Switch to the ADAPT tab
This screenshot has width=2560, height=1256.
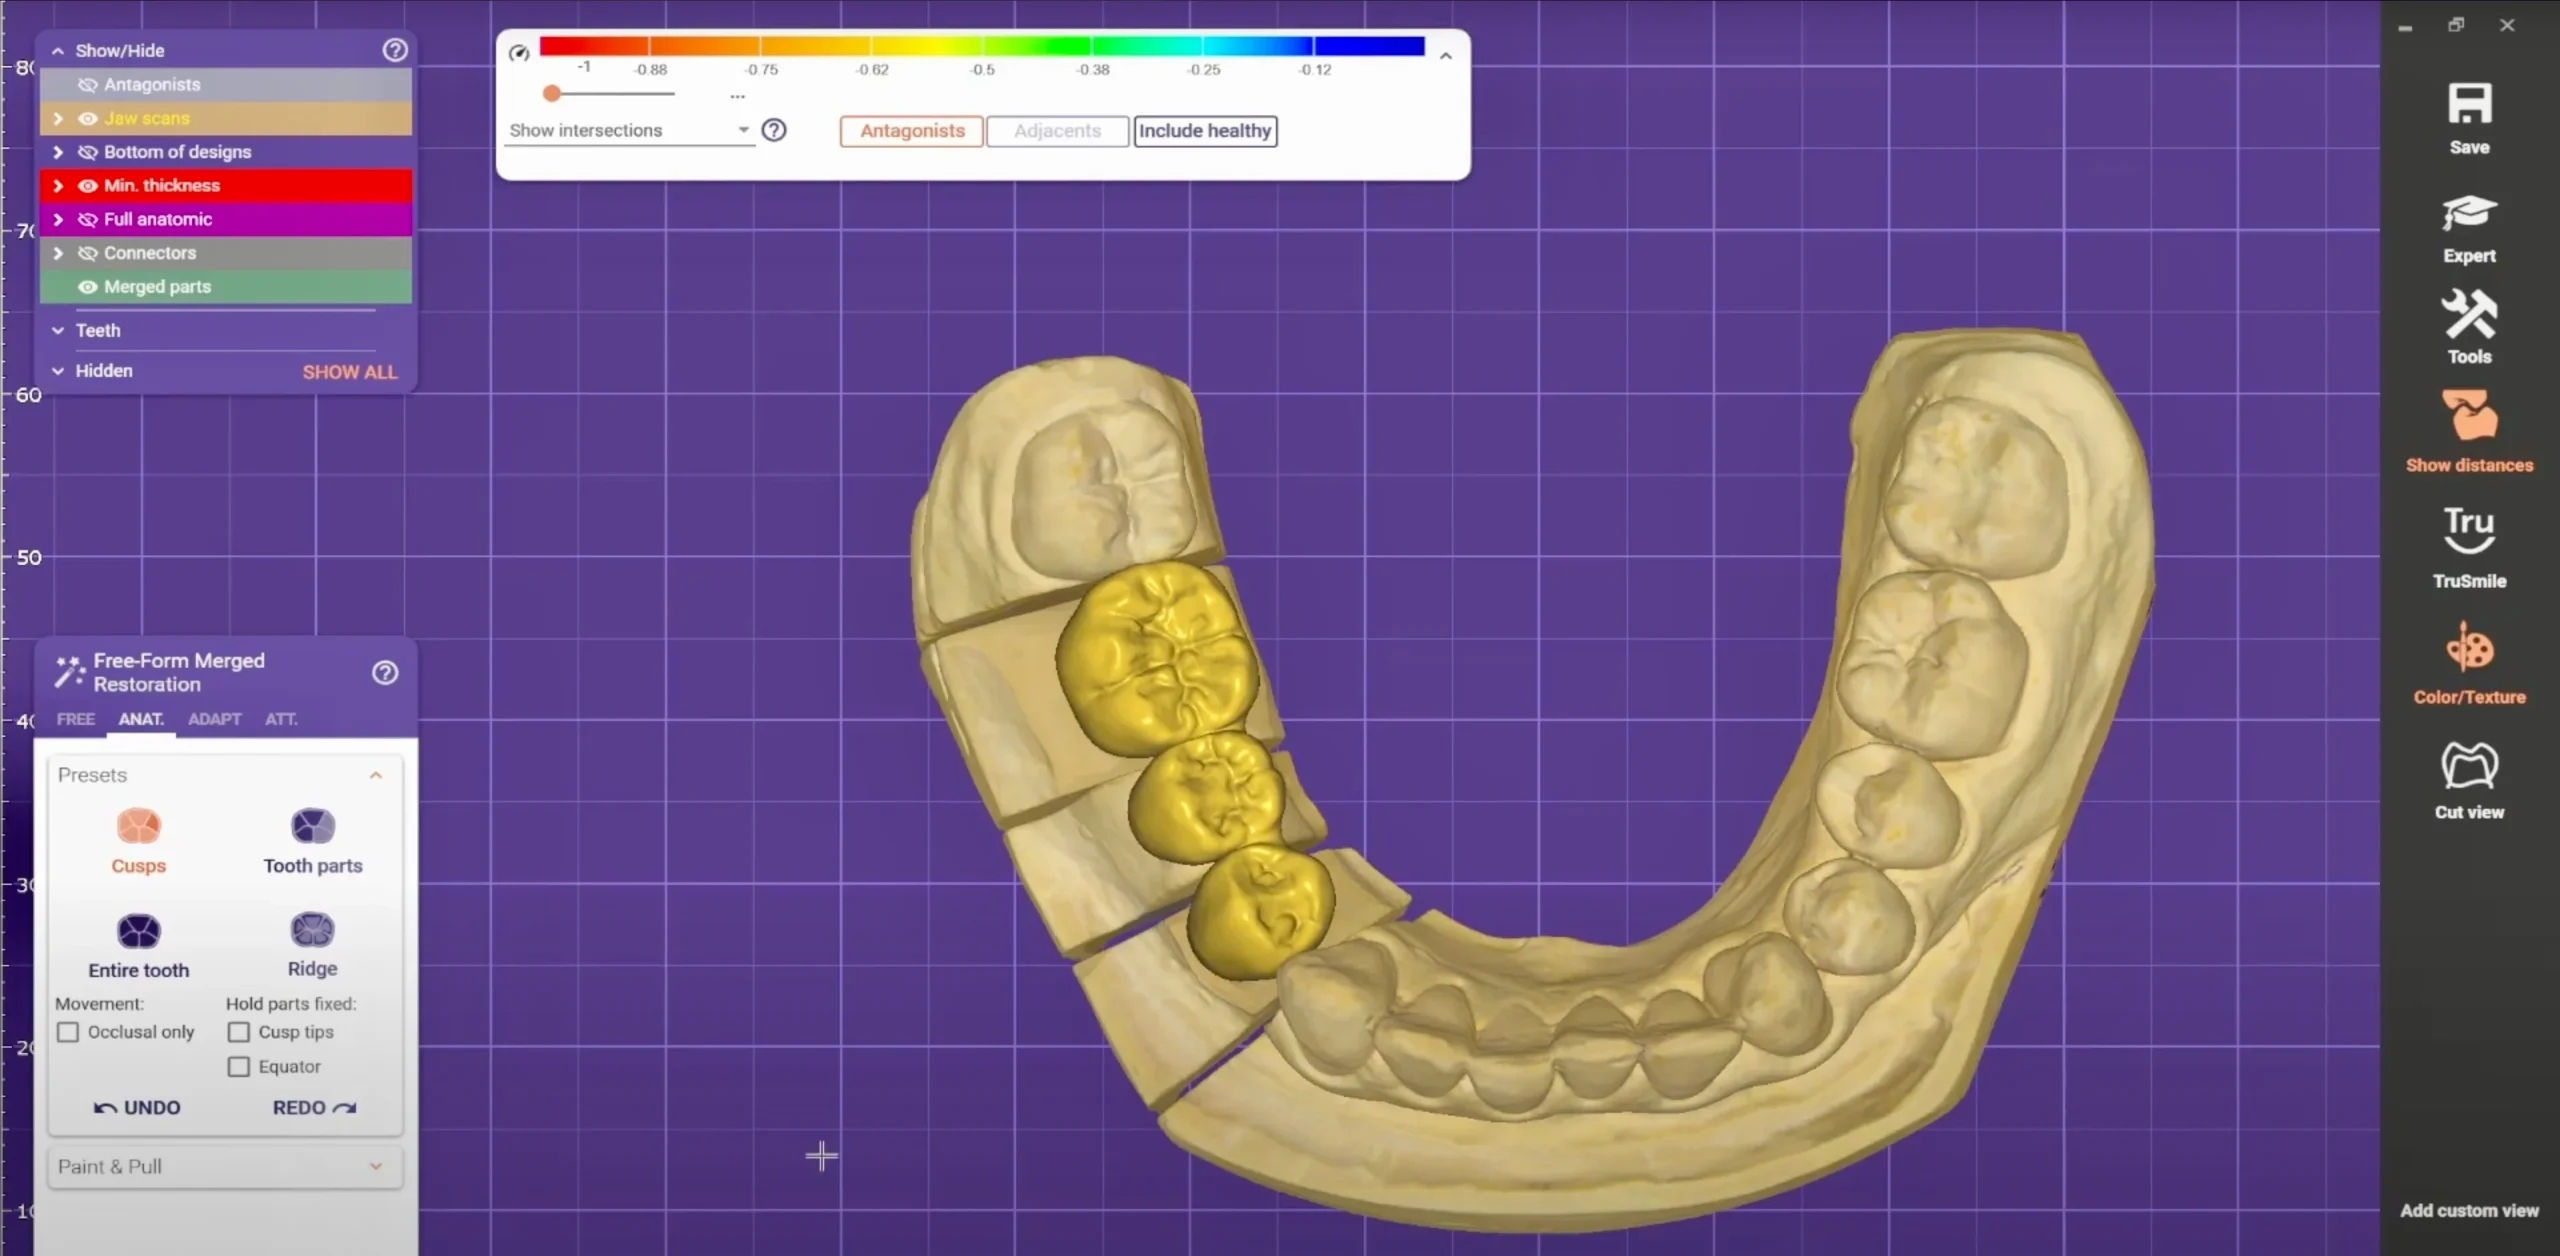pyautogui.click(x=214, y=719)
